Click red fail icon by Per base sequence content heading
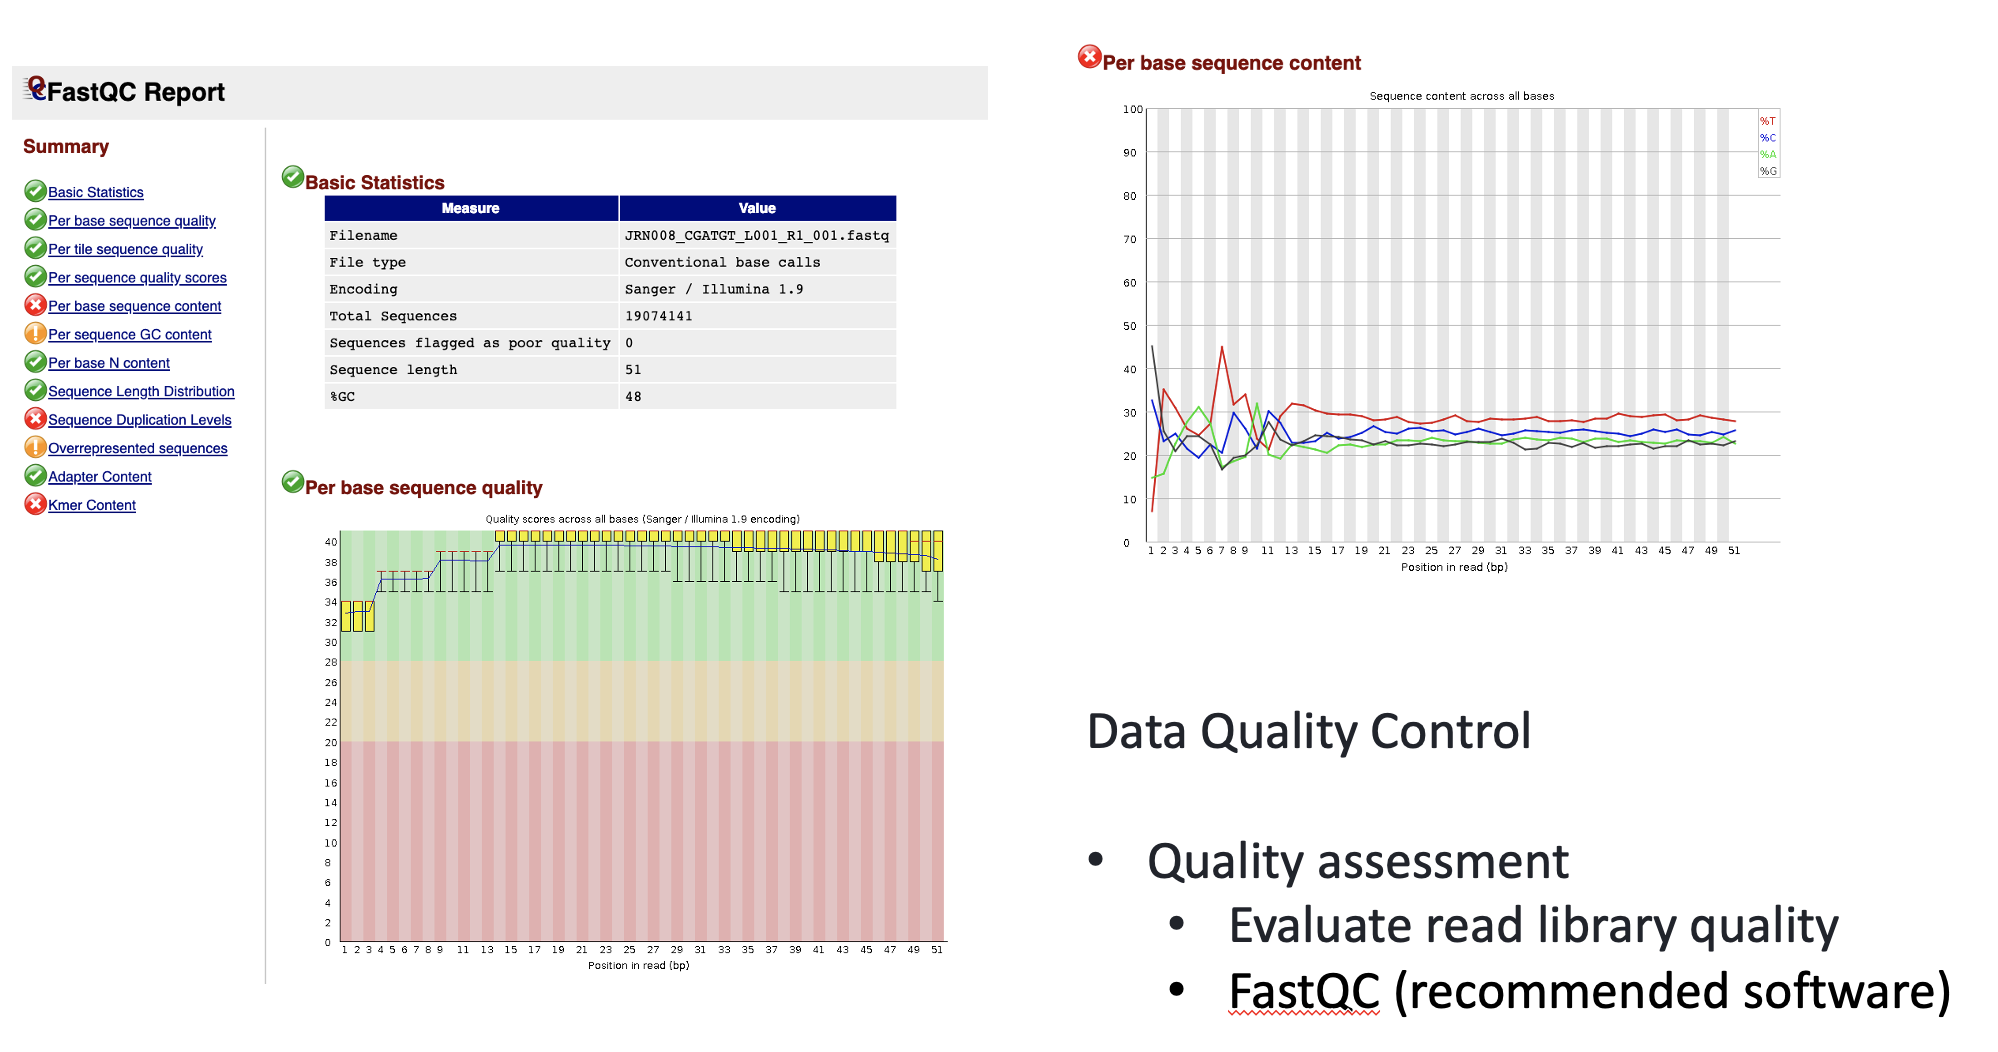Image resolution: width=1998 pixels, height=1052 pixels. (x=1089, y=57)
